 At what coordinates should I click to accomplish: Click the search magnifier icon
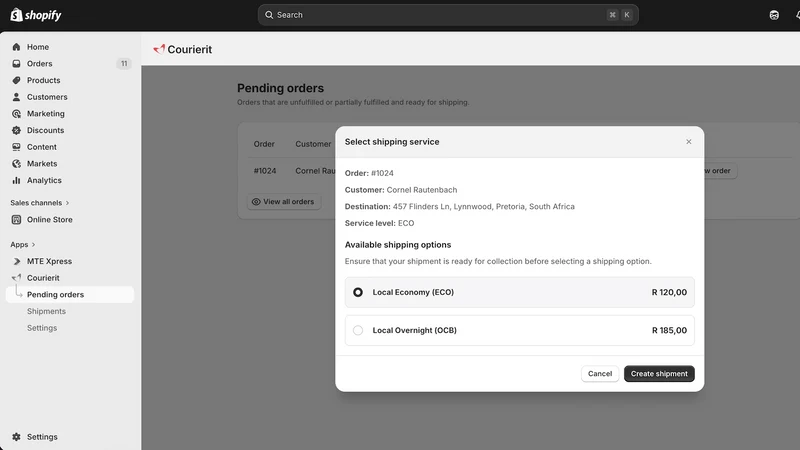tap(269, 15)
